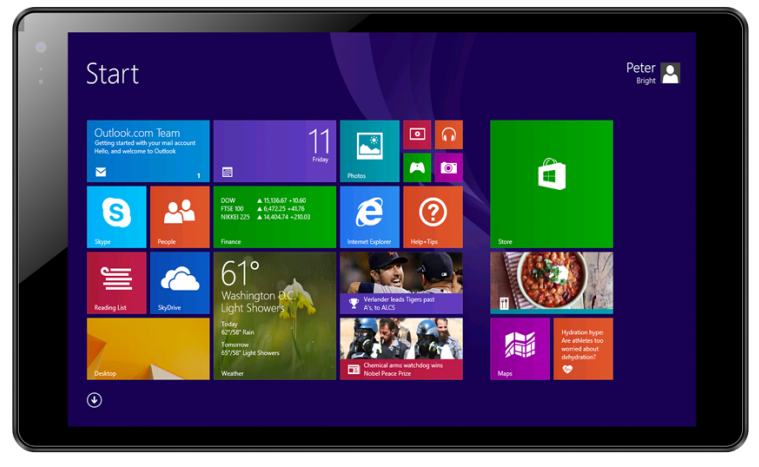Click the FTSE 100 stock line
Screen dimensions: 759x467
point(263,209)
